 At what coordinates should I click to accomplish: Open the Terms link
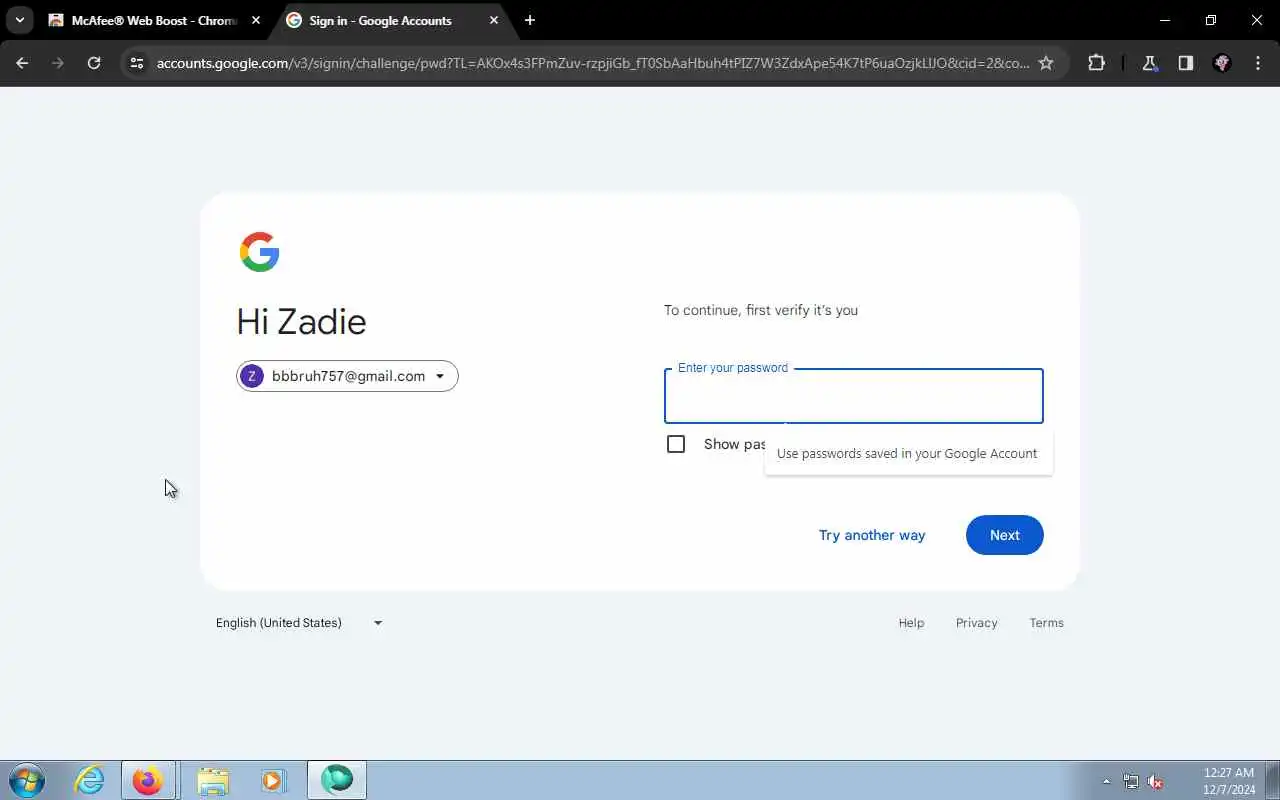tap(1047, 623)
